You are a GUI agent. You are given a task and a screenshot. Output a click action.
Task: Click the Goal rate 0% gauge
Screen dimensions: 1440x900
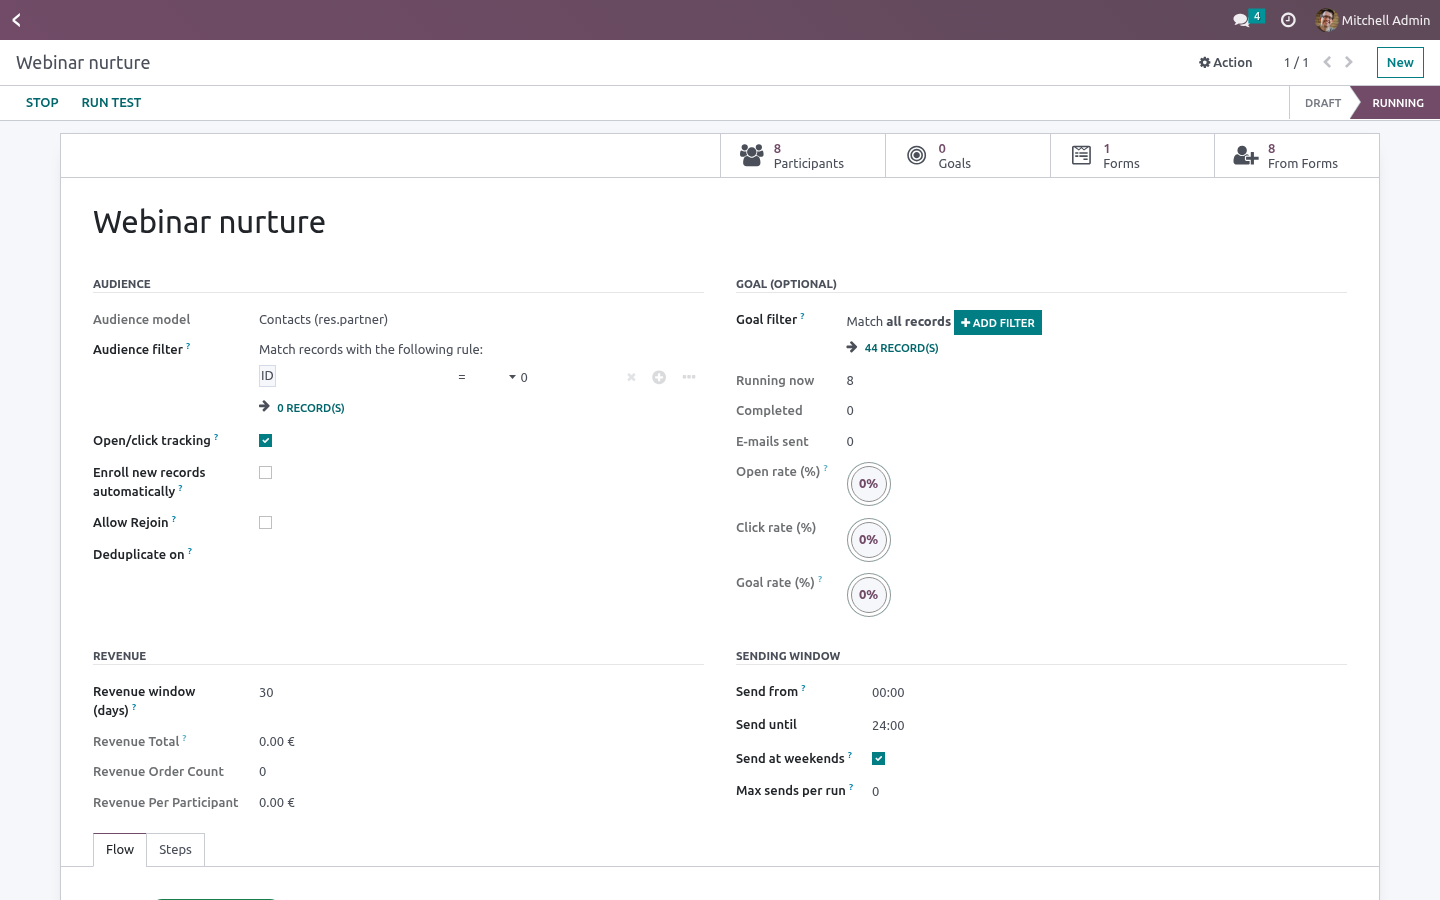[868, 595]
